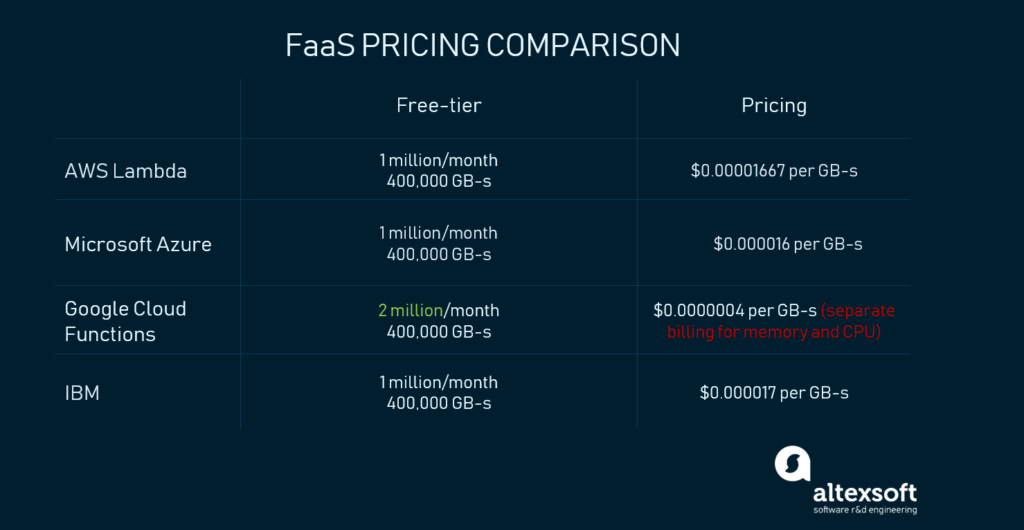The image size is (1024, 530).
Task: Click IBM's 1 million/month free-tier text
Action: [x=438, y=383]
